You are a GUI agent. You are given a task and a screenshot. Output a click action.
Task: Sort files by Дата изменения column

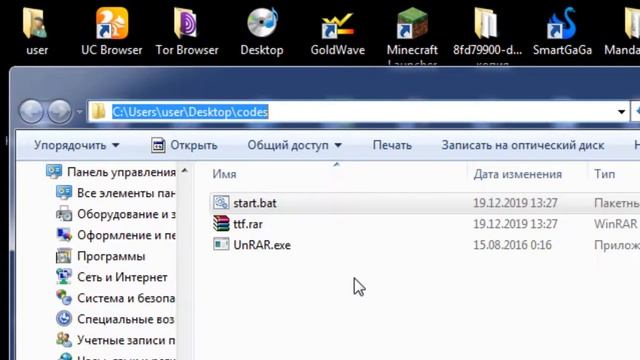tap(518, 174)
